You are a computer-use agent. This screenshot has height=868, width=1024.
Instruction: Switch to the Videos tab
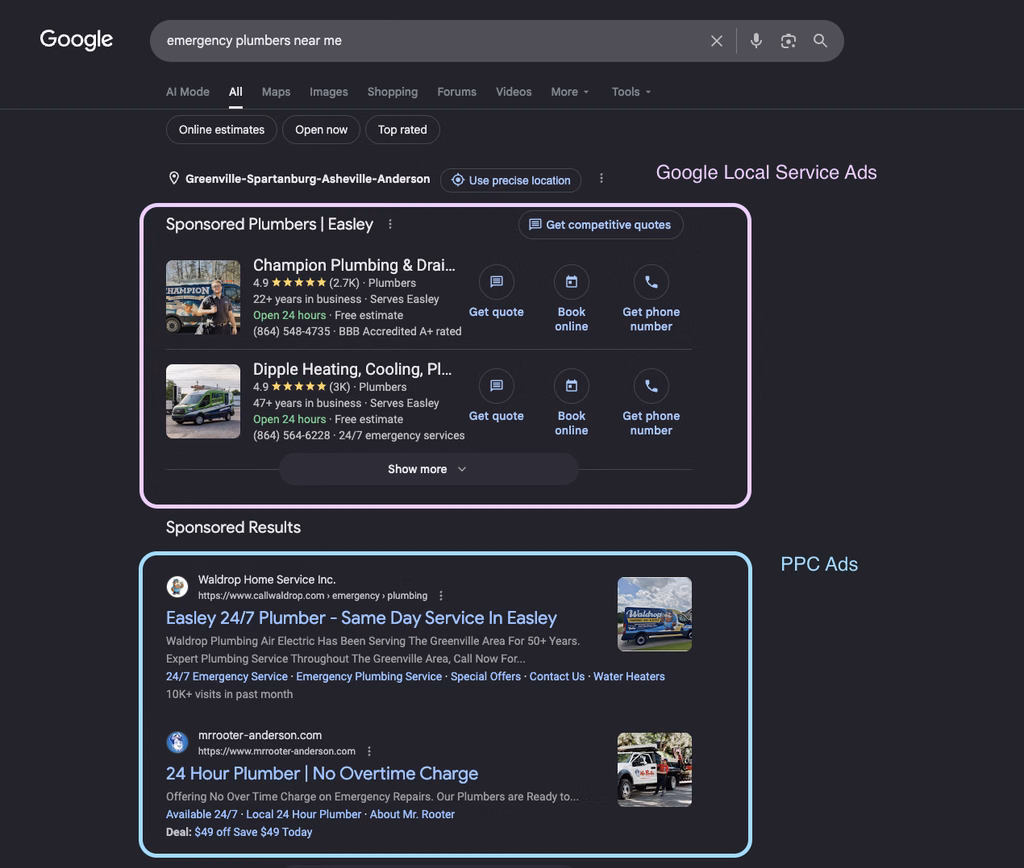click(x=513, y=92)
